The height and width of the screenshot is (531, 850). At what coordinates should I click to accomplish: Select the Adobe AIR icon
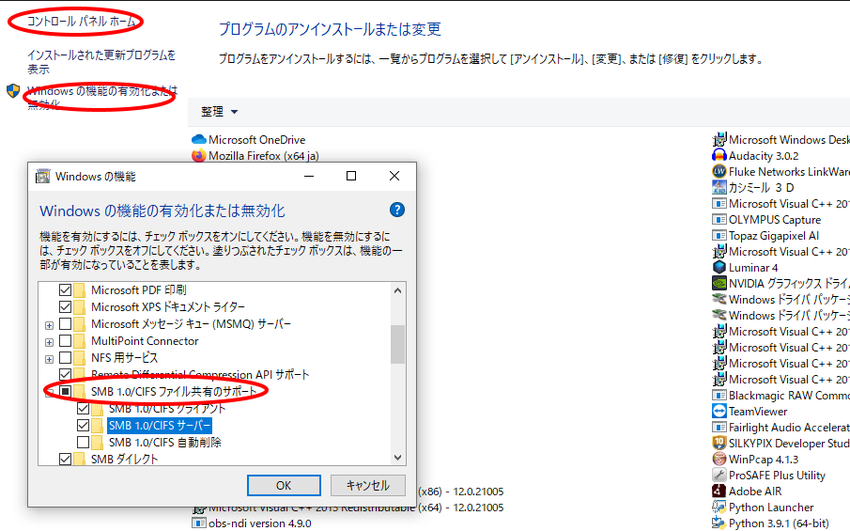tap(719, 491)
